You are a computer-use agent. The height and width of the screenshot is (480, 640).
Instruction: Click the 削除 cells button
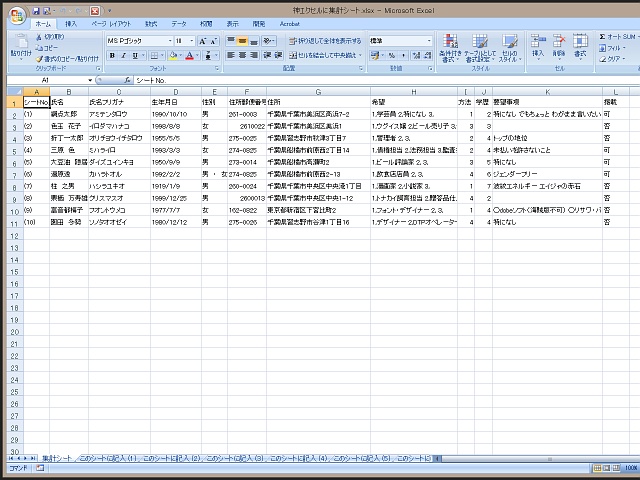click(559, 47)
